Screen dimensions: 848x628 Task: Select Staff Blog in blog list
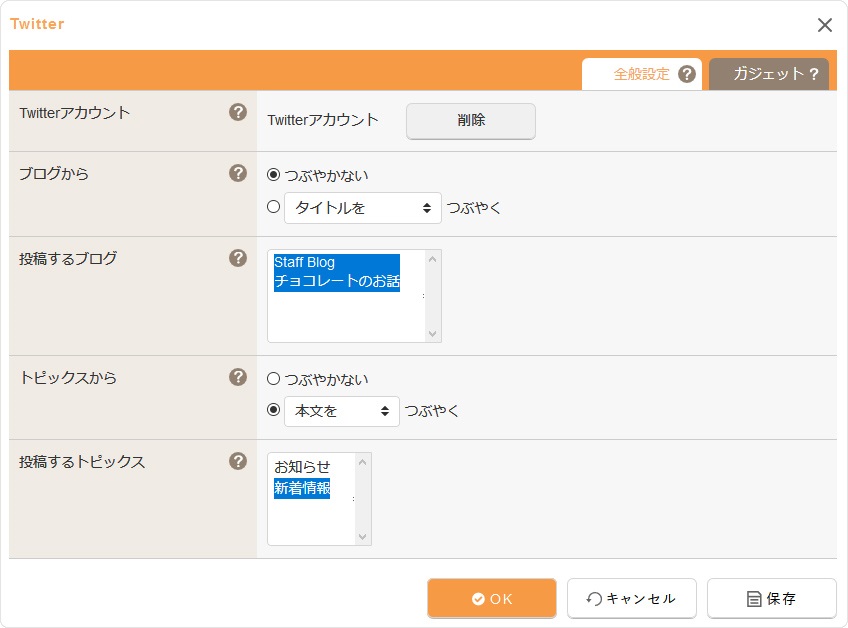click(336, 262)
